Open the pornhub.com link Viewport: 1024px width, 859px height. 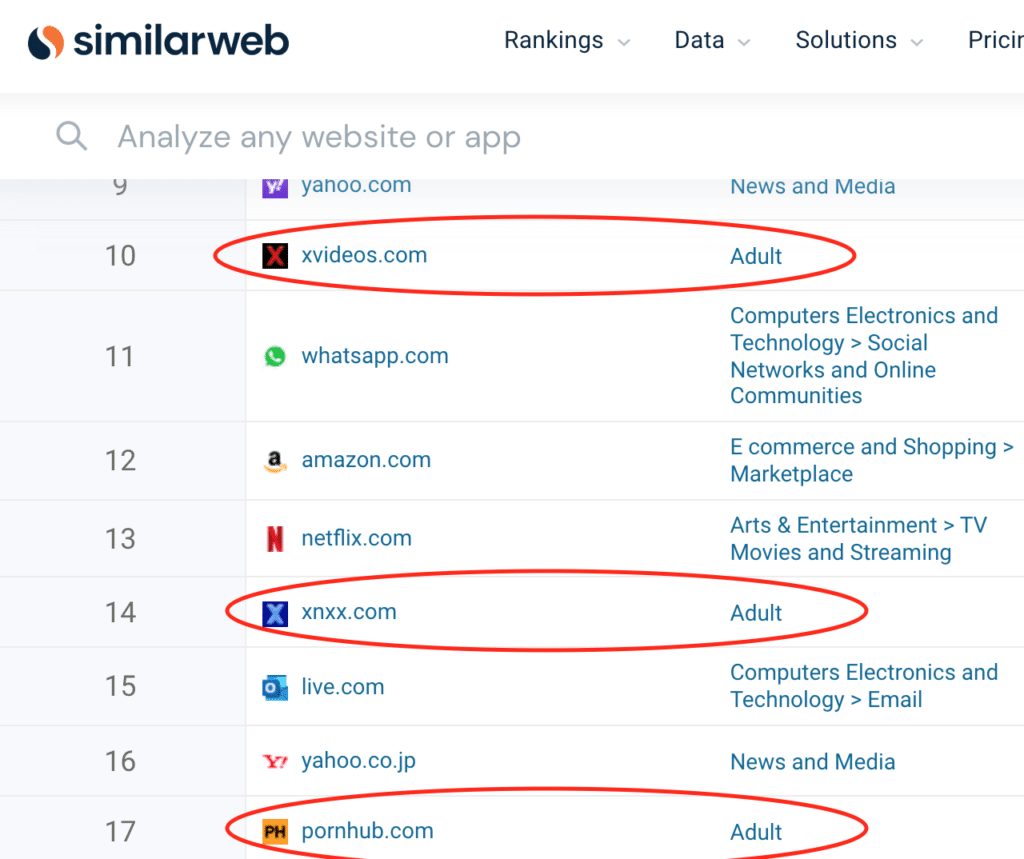[367, 831]
